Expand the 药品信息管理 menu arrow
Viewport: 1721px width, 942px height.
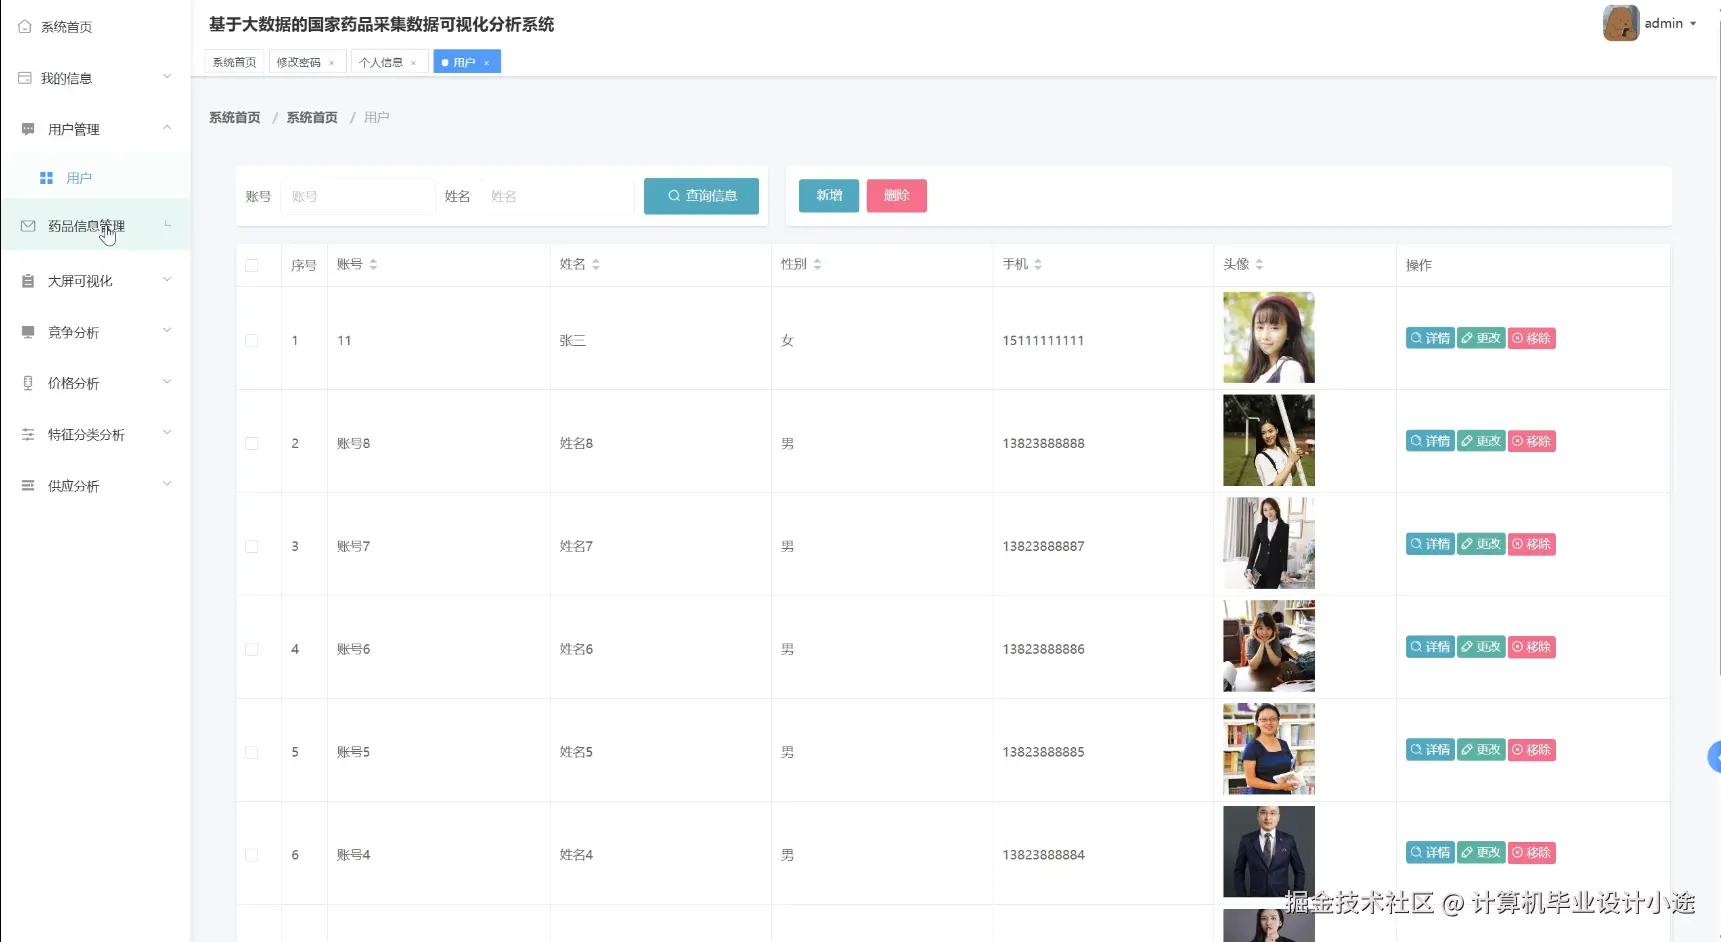coord(167,224)
